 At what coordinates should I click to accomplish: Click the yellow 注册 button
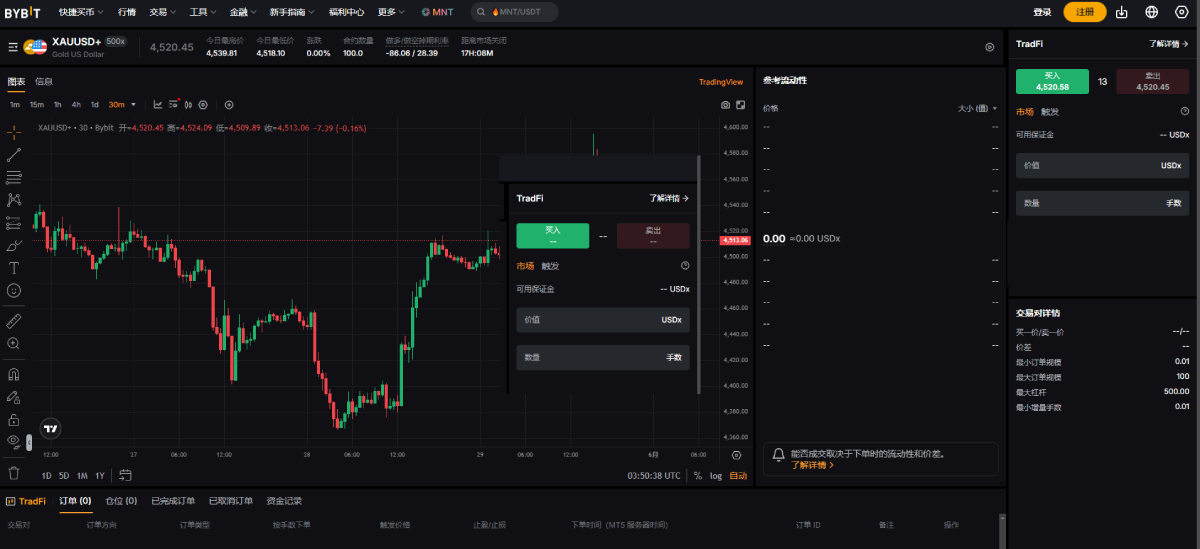[1085, 12]
